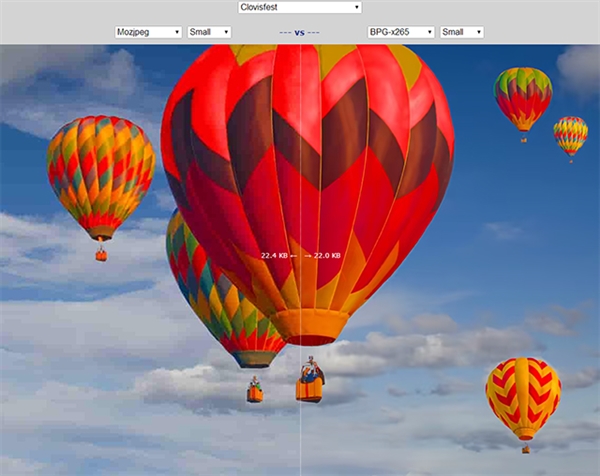This screenshot has width=600, height=476.
Task: Open the Small size dropdown beside Mozjpeg
Action: 209,32
